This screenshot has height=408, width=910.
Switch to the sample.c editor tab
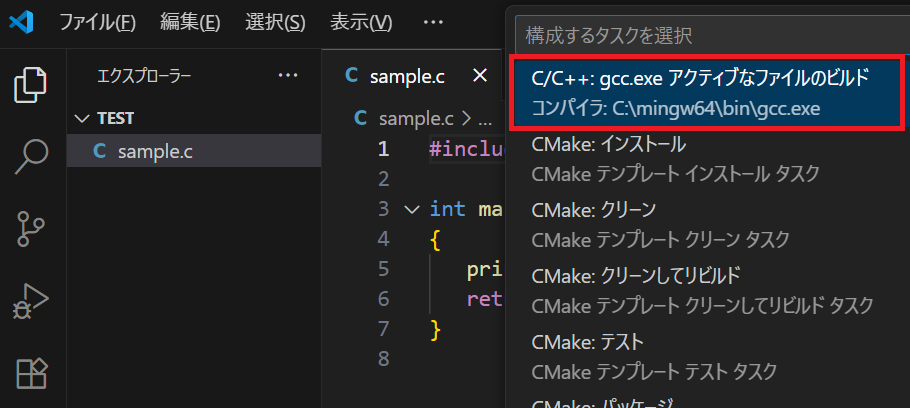(x=412, y=76)
